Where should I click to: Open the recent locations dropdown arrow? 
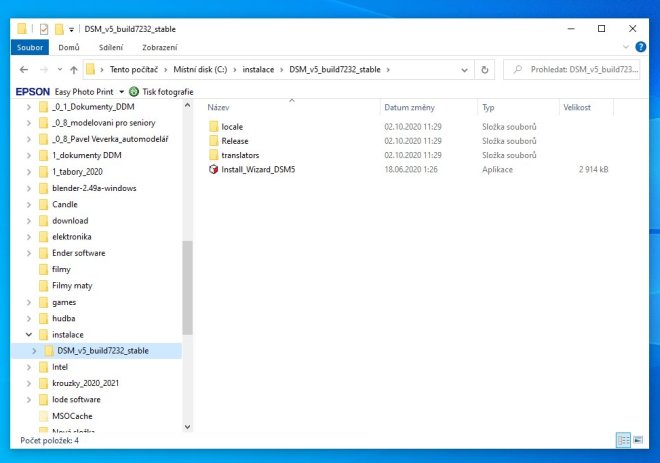pos(60,70)
